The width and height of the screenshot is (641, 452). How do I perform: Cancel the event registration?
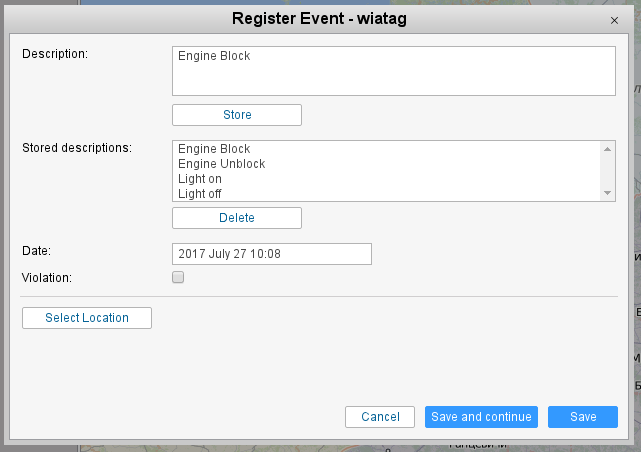point(380,417)
